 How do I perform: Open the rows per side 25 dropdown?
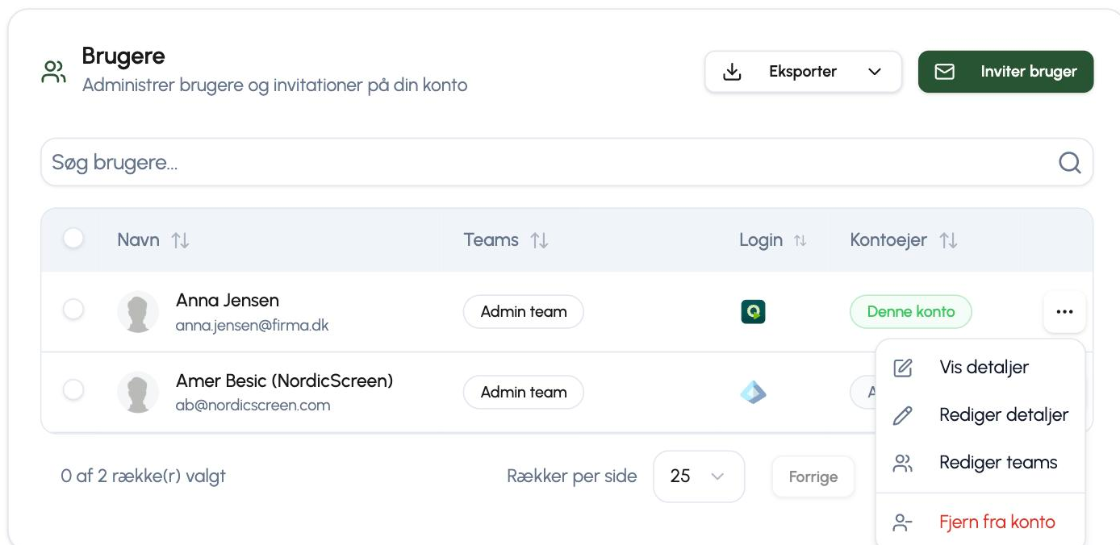[x=699, y=476]
